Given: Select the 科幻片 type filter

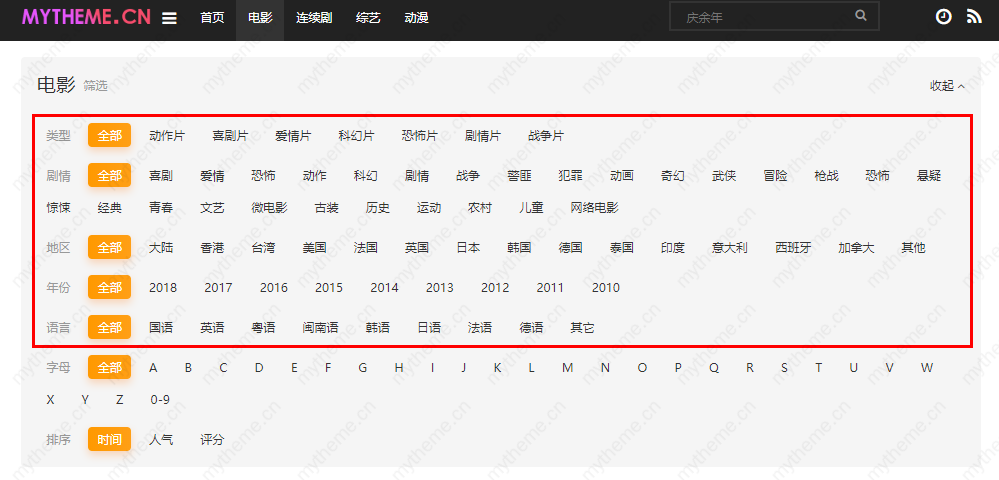Looking at the screenshot, I should (x=356, y=136).
